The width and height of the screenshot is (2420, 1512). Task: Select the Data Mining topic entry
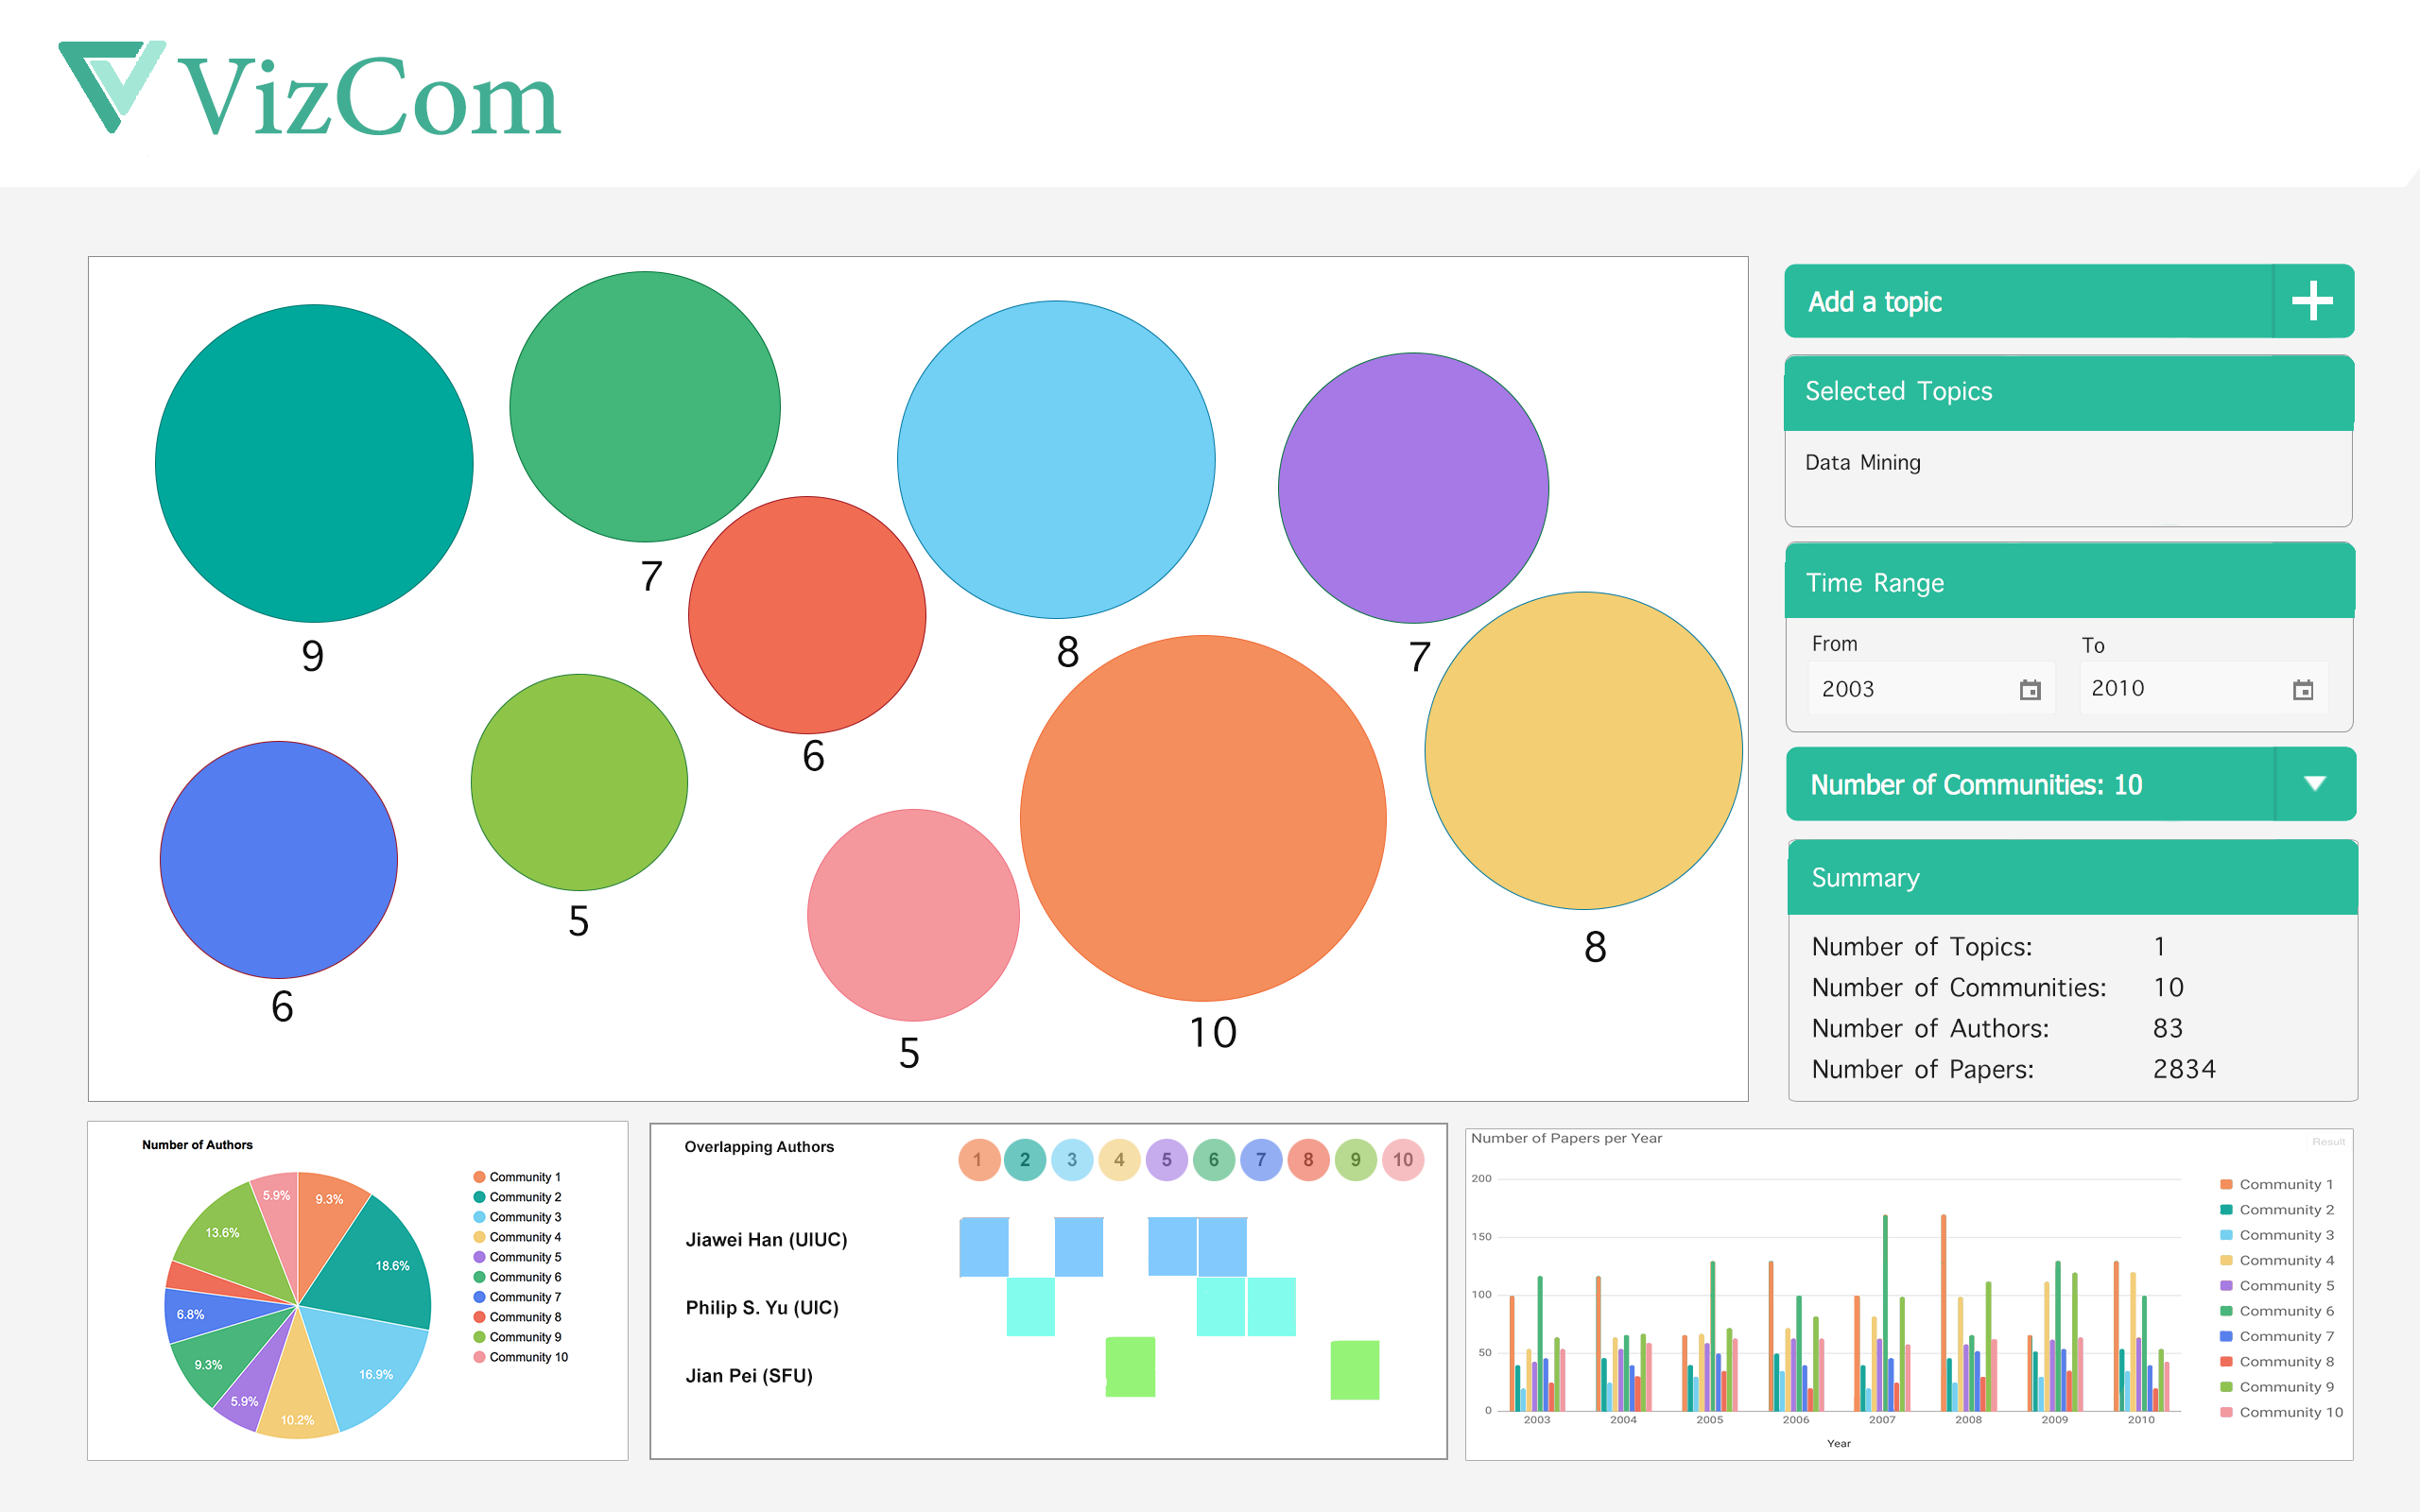[x=1862, y=463]
